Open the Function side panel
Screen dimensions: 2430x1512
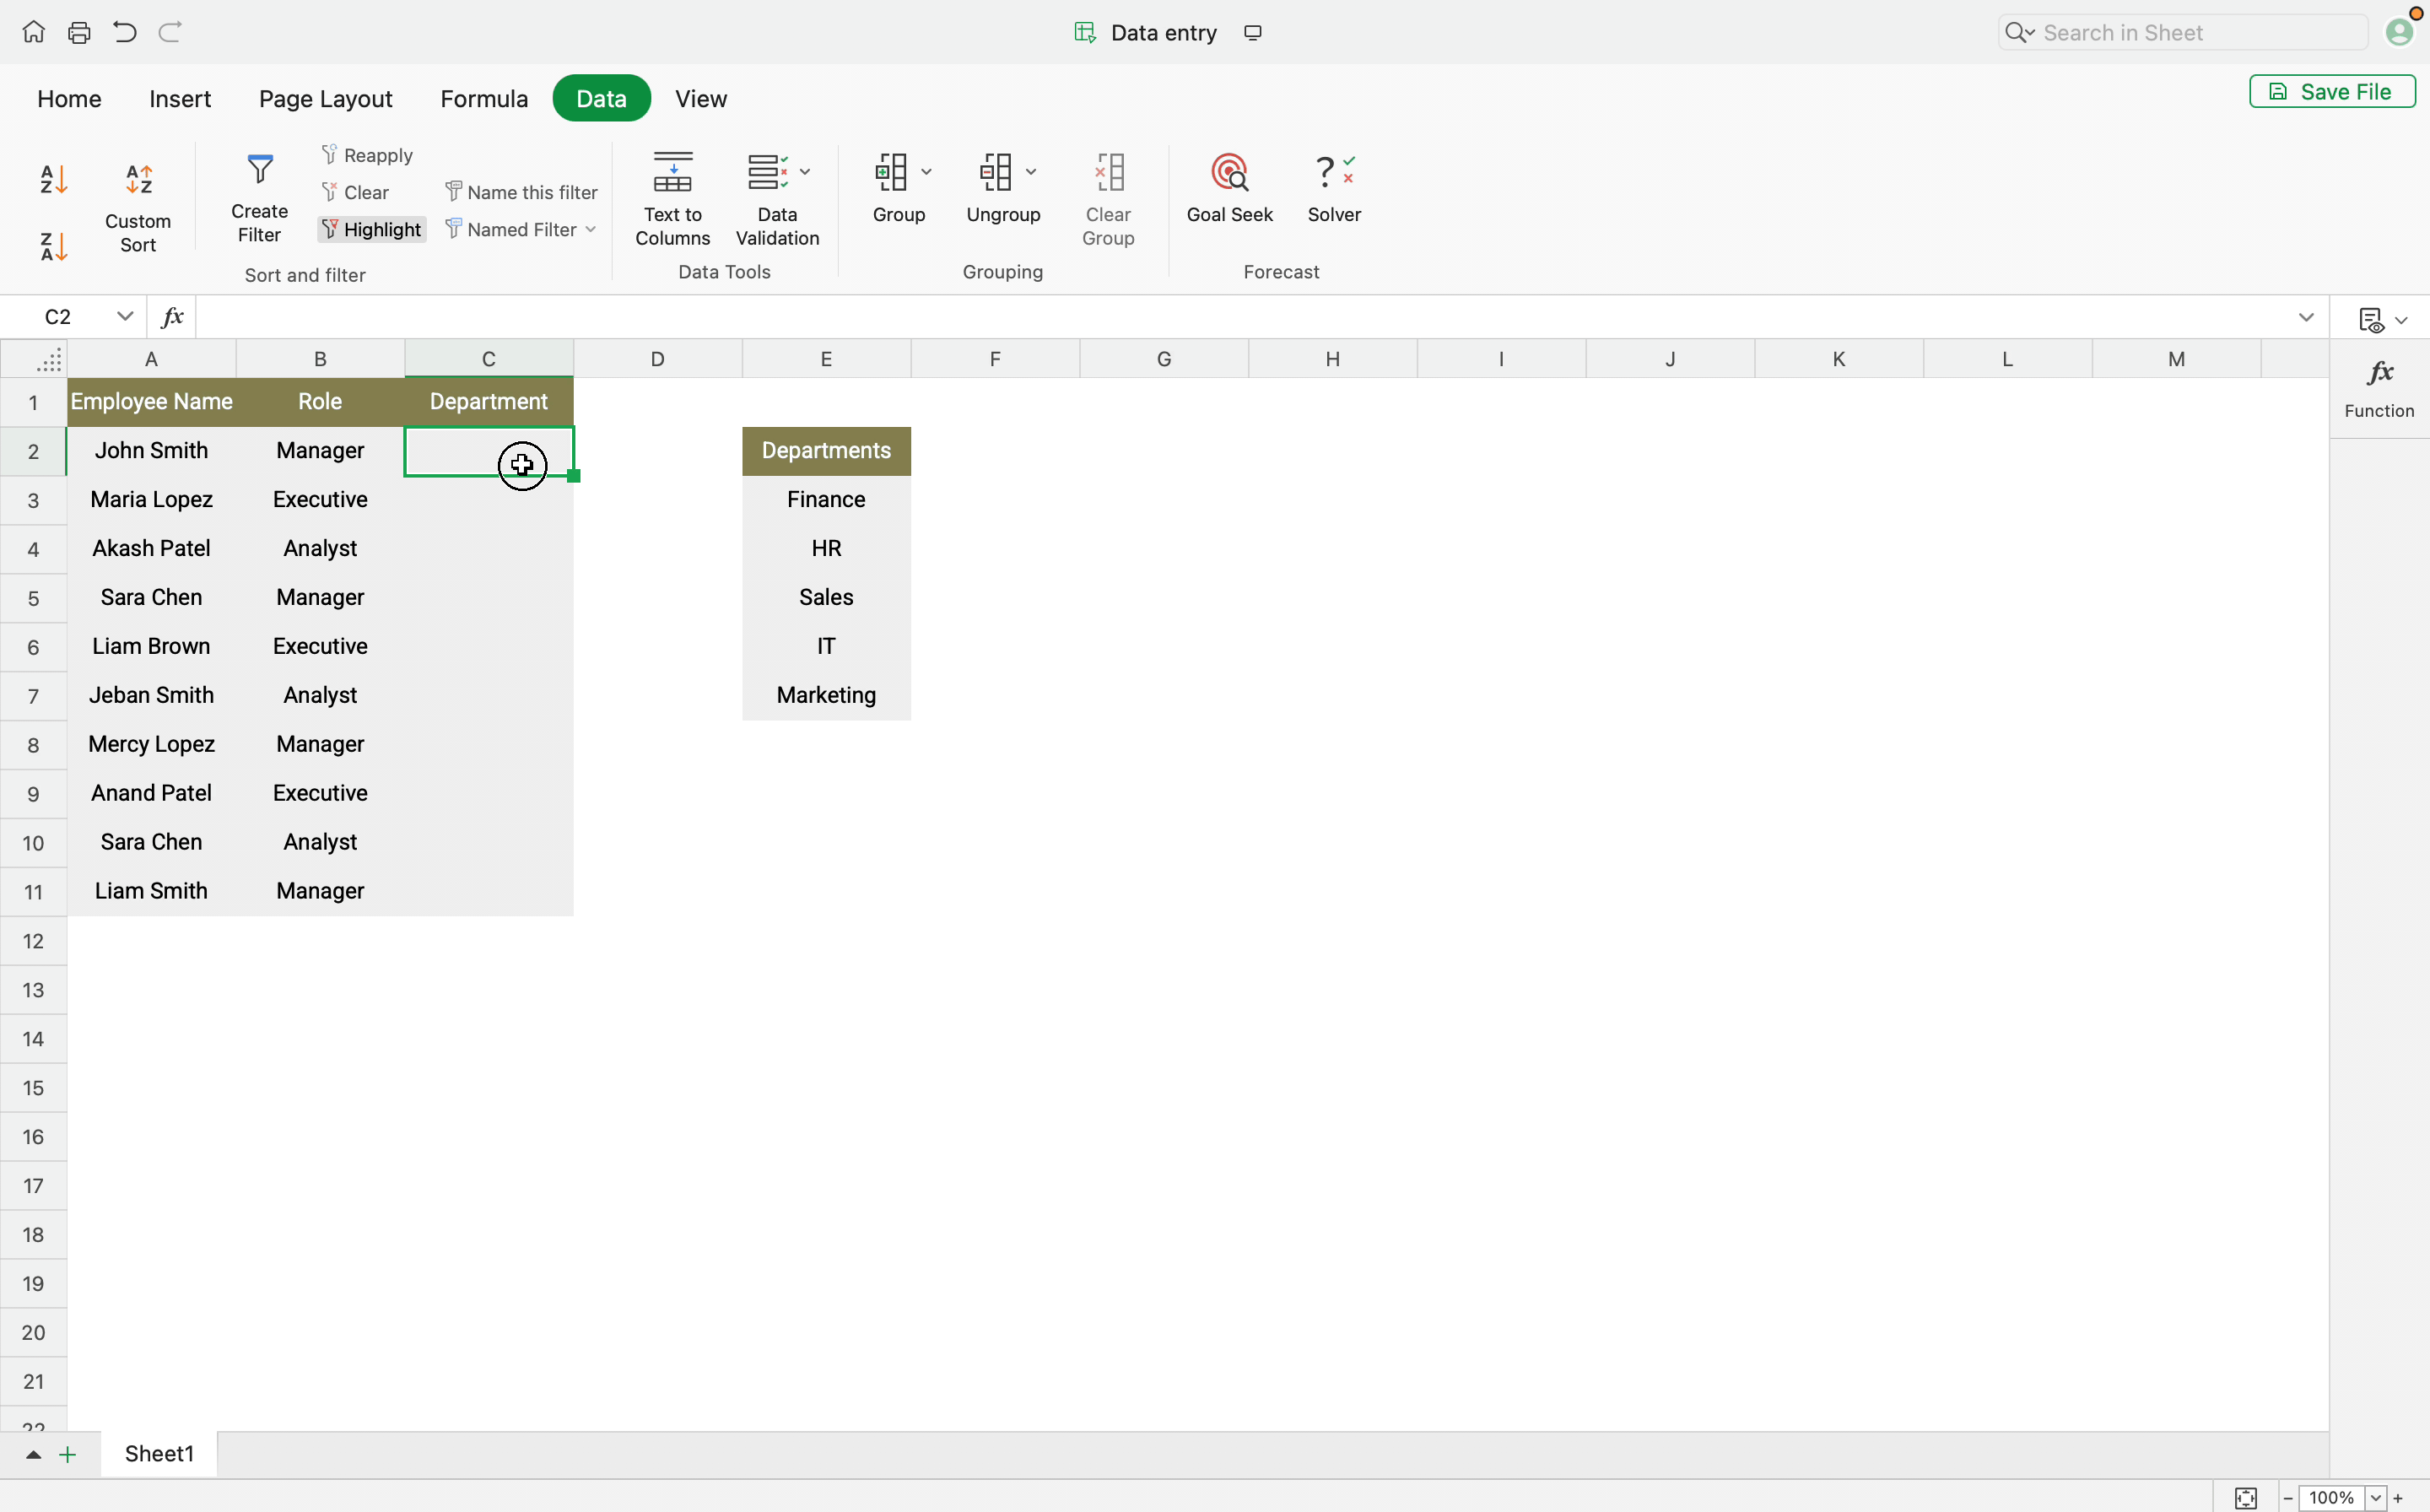click(2379, 388)
